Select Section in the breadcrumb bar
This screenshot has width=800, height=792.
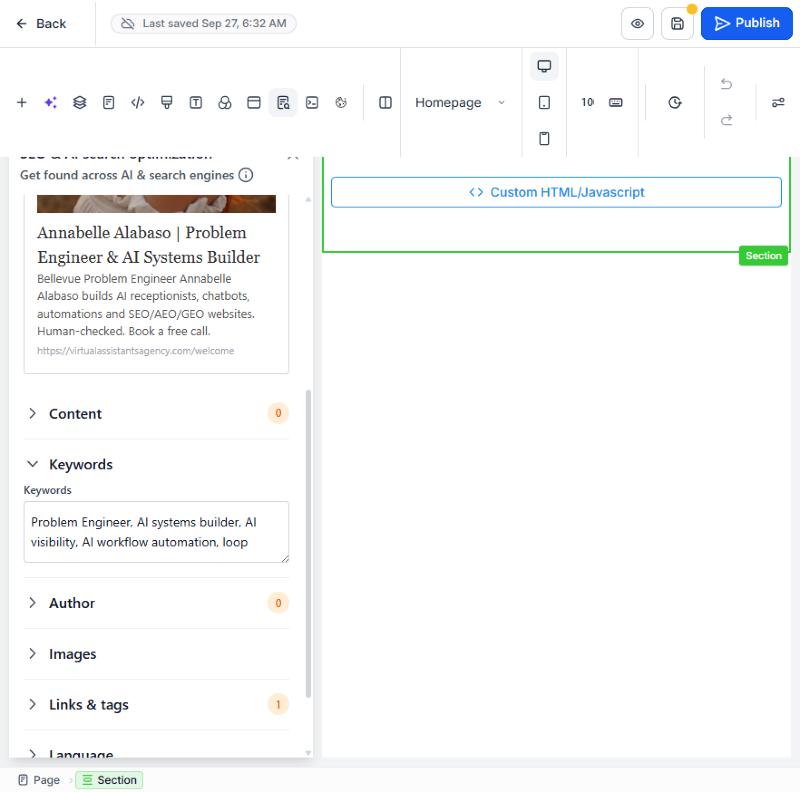tap(109, 780)
